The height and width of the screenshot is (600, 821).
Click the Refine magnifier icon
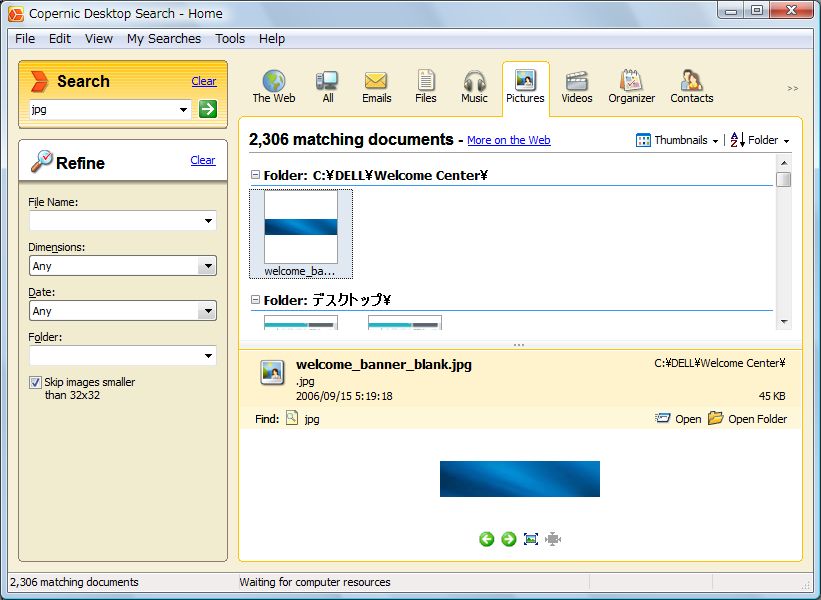click(x=41, y=161)
